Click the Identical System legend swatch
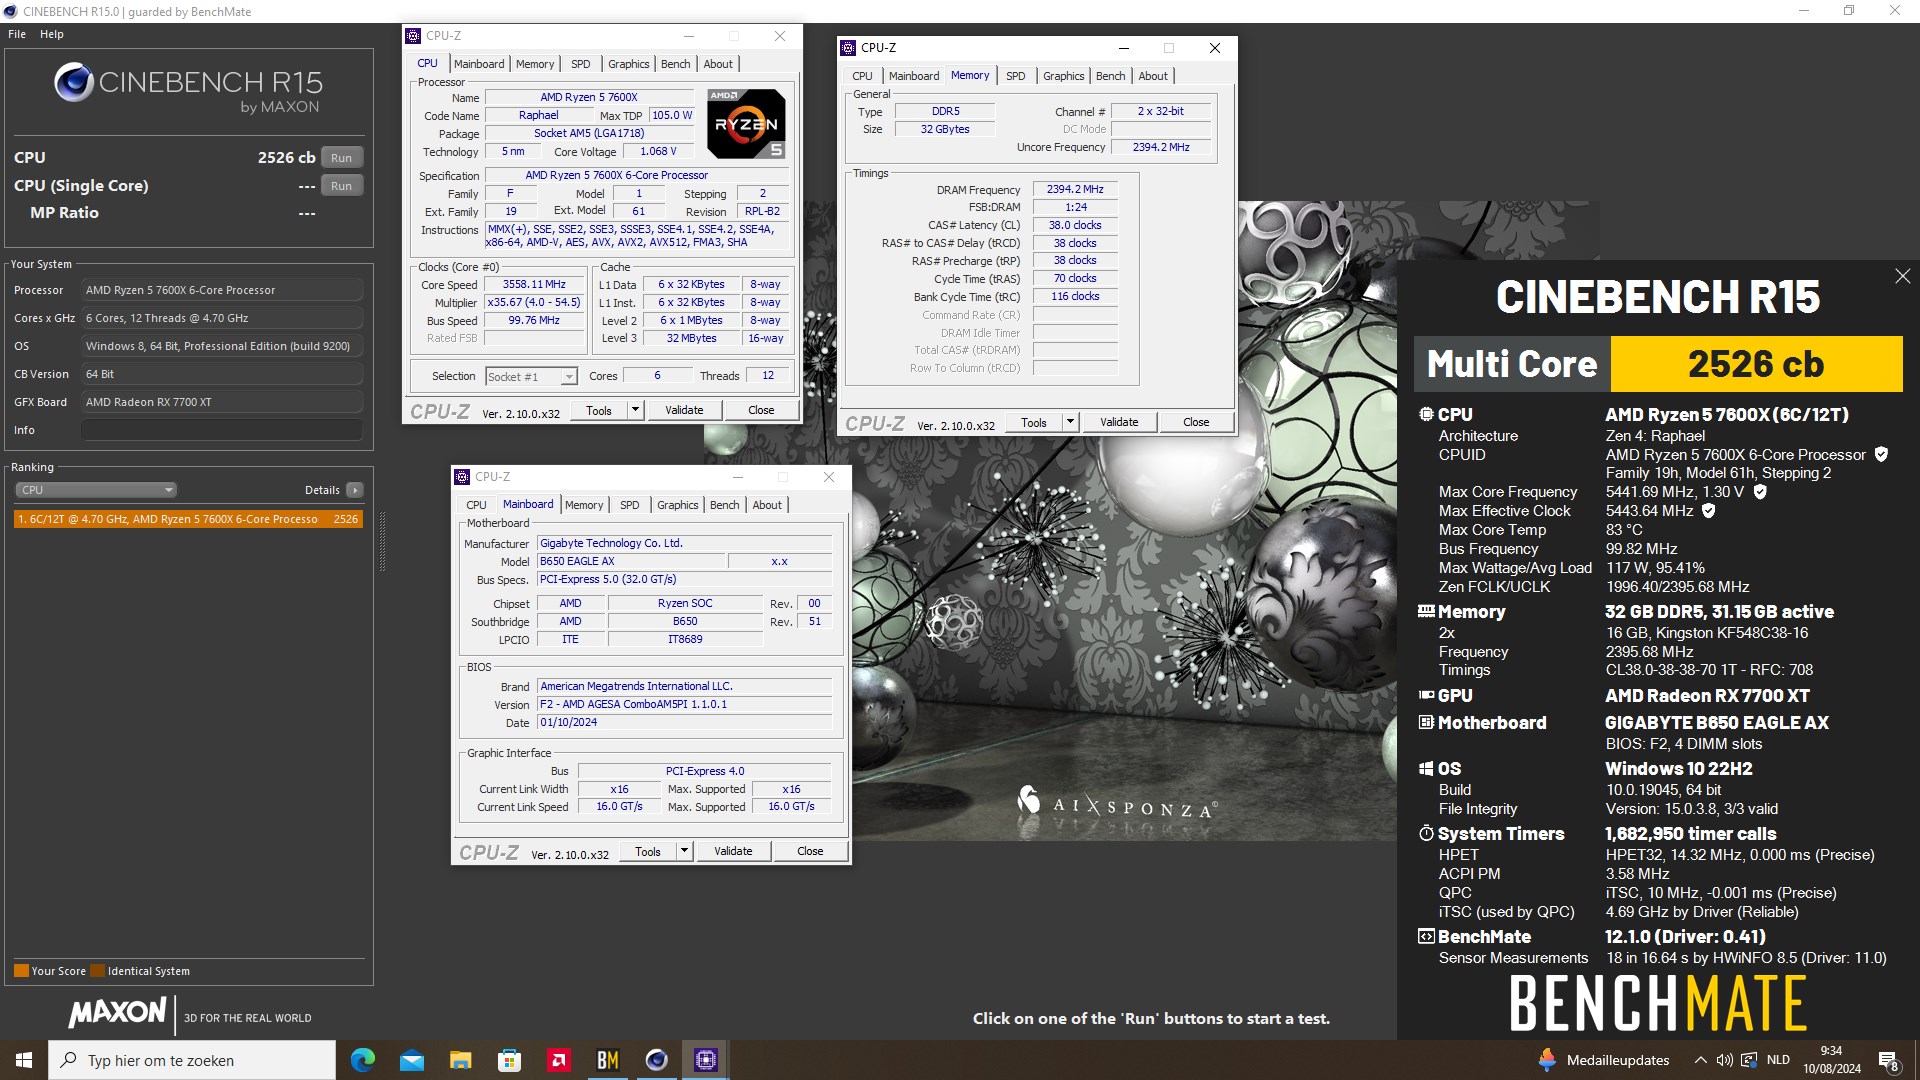The width and height of the screenshot is (1920, 1080). coord(97,970)
